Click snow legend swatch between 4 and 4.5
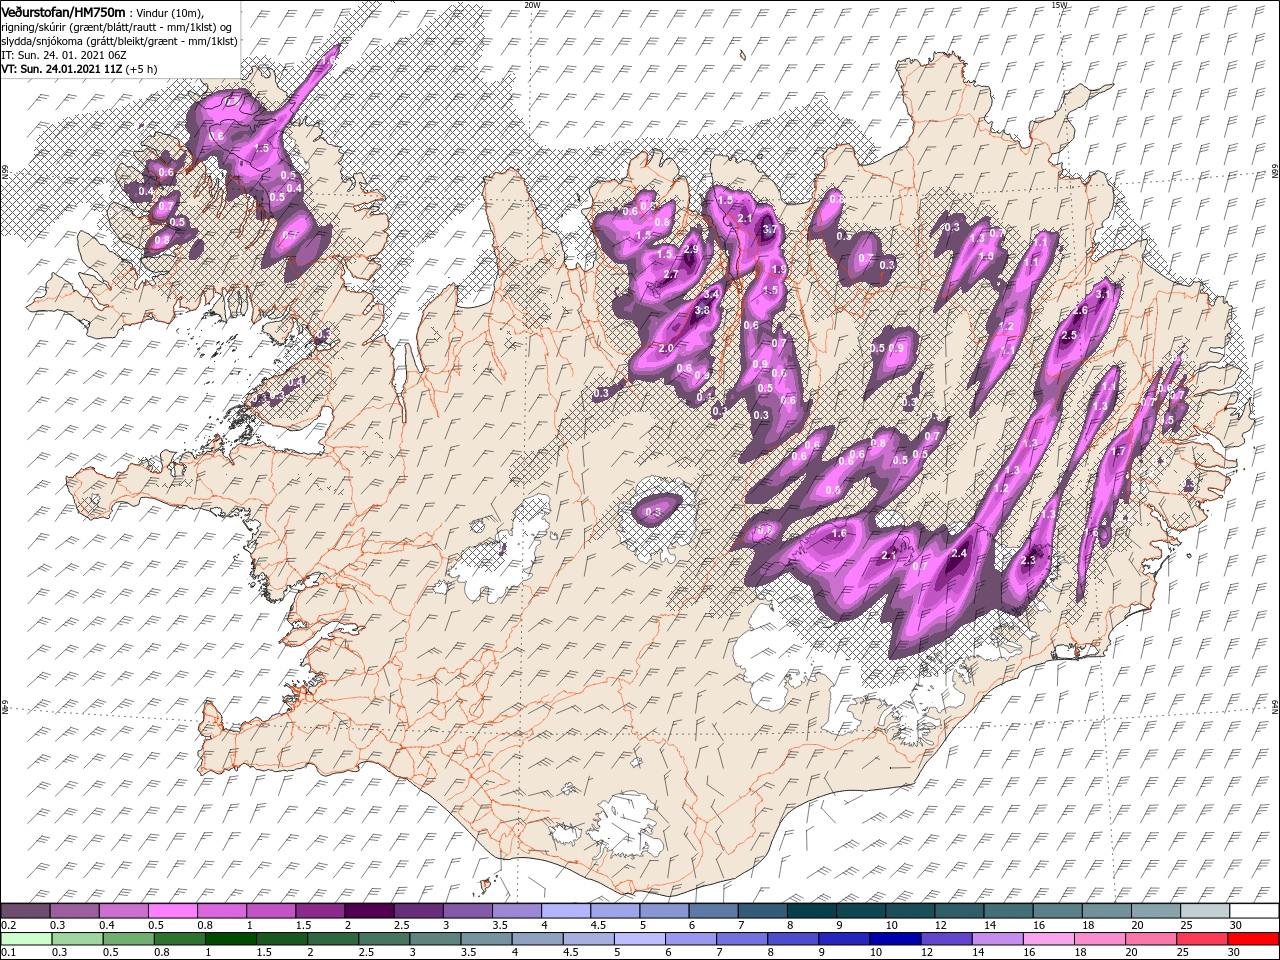The image size is (1280, 960). (x=565, y=911)
